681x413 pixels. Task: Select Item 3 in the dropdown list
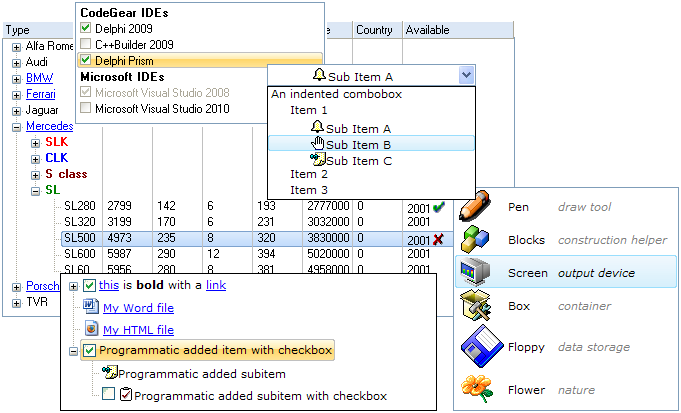point(309,190)
